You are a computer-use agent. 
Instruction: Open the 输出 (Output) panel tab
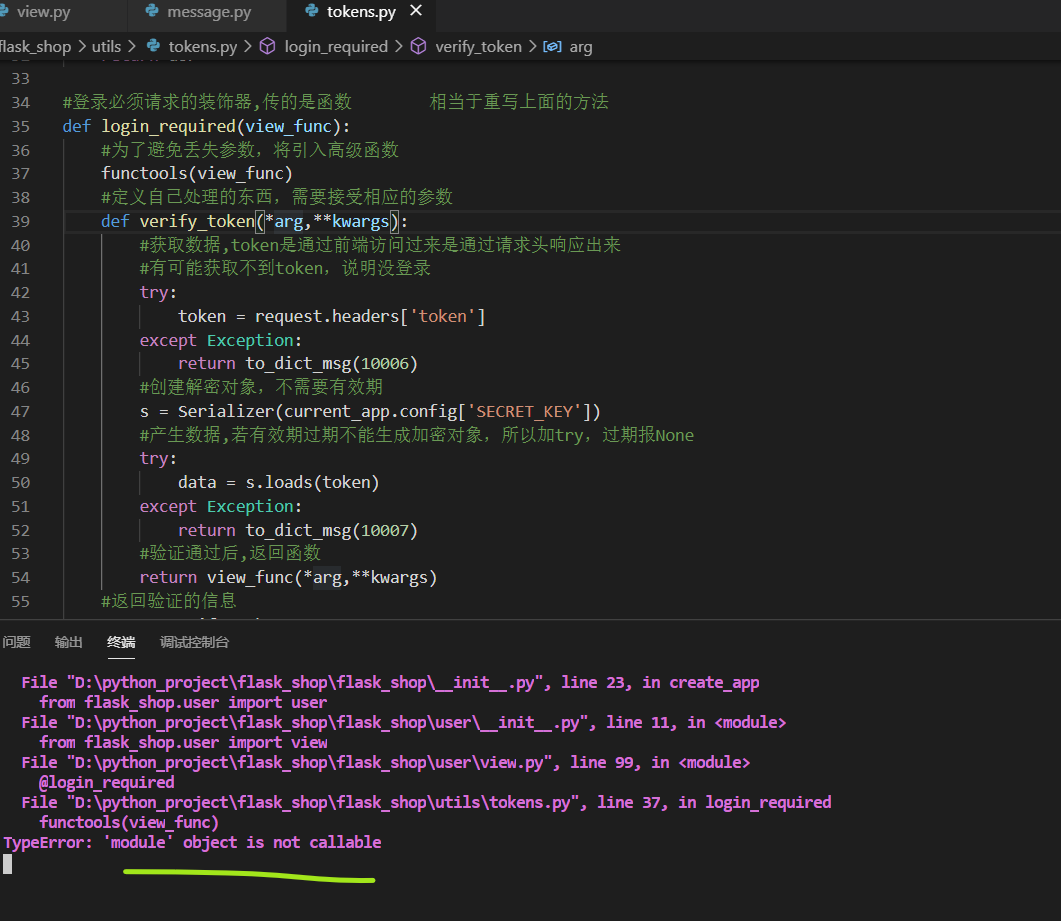68,642
